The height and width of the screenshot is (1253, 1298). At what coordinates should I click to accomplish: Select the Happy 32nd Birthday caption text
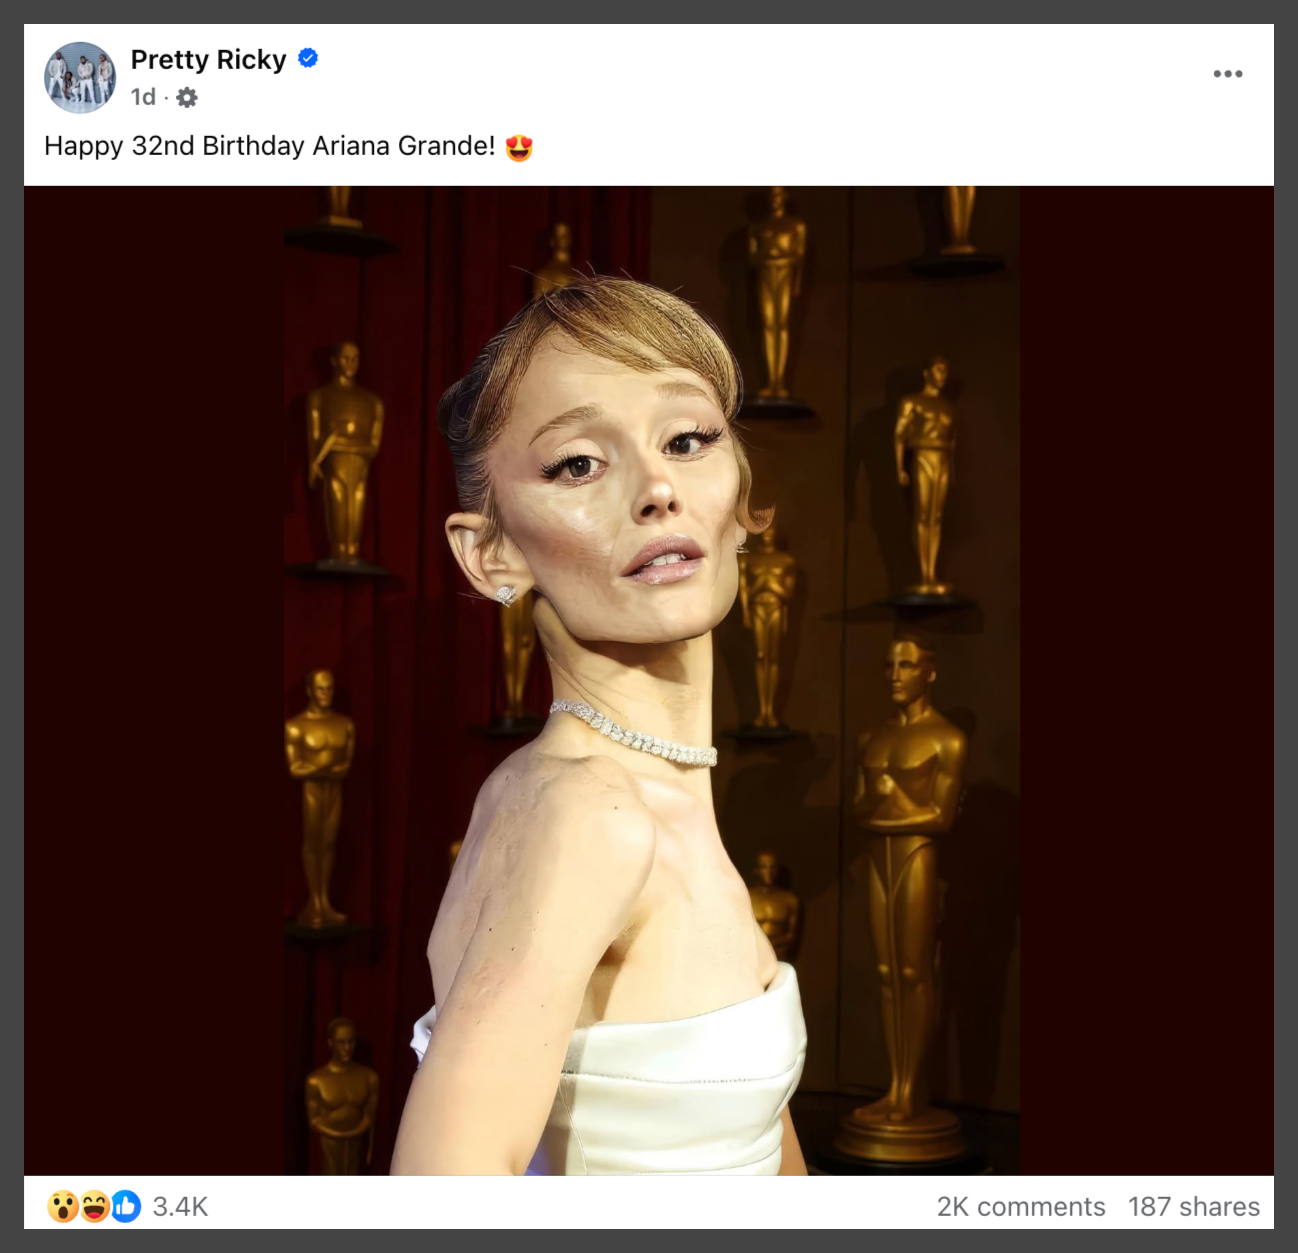pos(270,146)
